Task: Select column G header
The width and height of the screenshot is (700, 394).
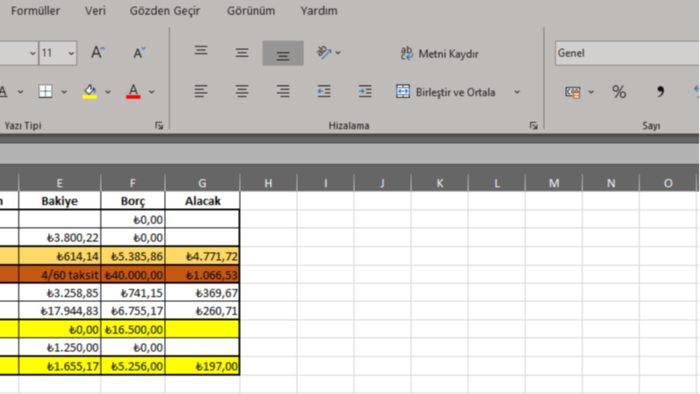Action: (x=202, y=183)
